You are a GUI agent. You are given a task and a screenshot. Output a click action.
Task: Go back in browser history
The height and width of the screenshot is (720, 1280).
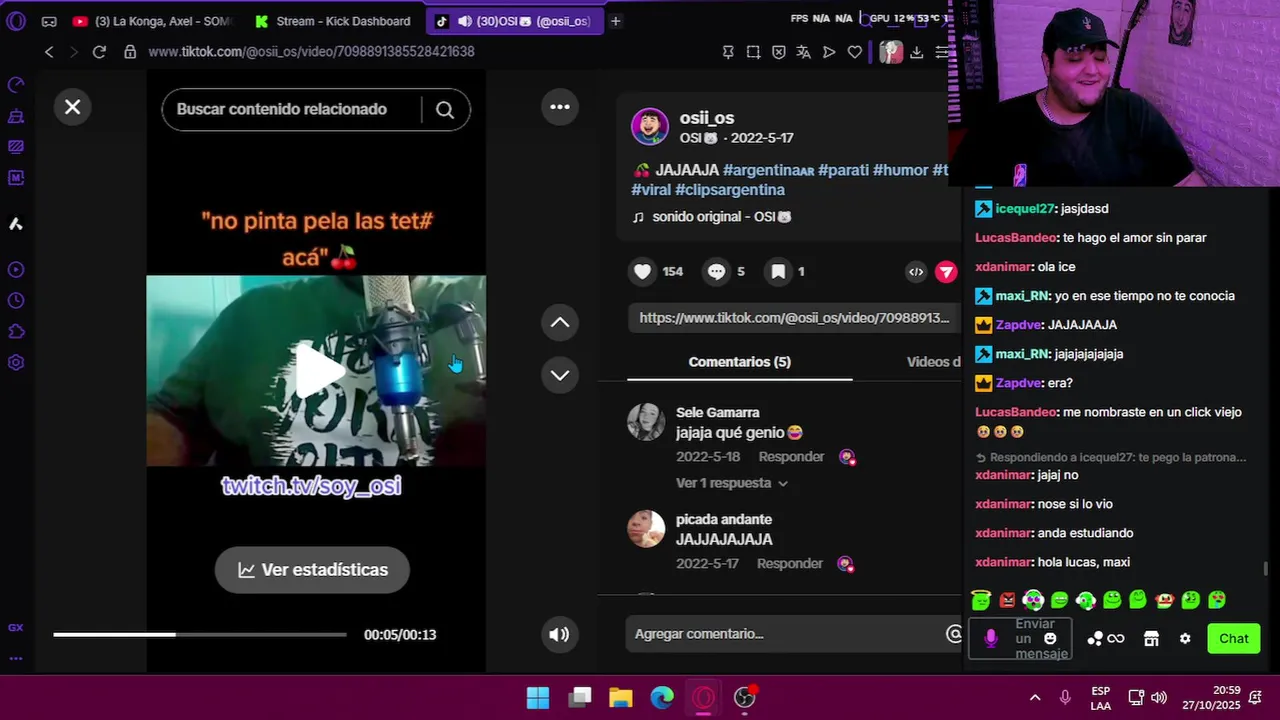pyautogui.click(x=49, y=52)
